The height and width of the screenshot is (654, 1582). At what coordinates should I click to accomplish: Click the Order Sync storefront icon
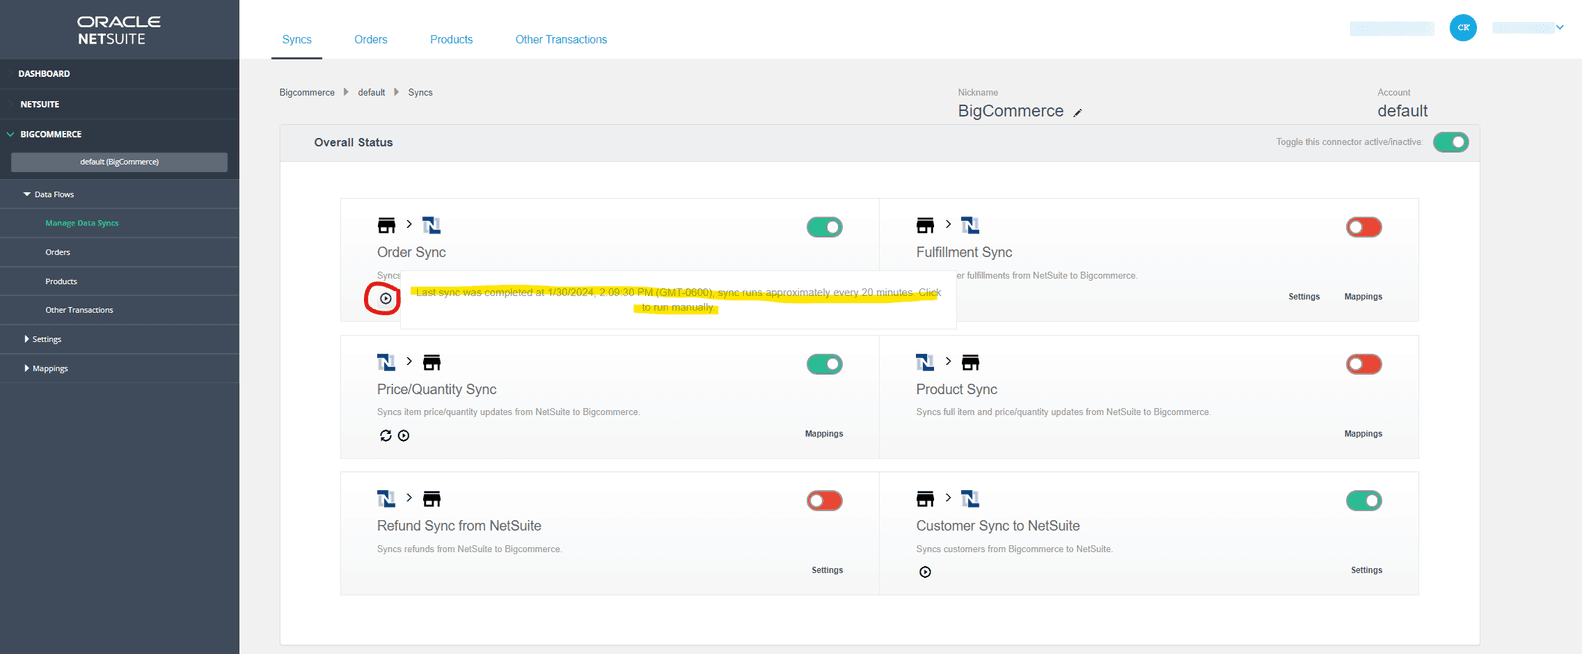tap(386, 226)
